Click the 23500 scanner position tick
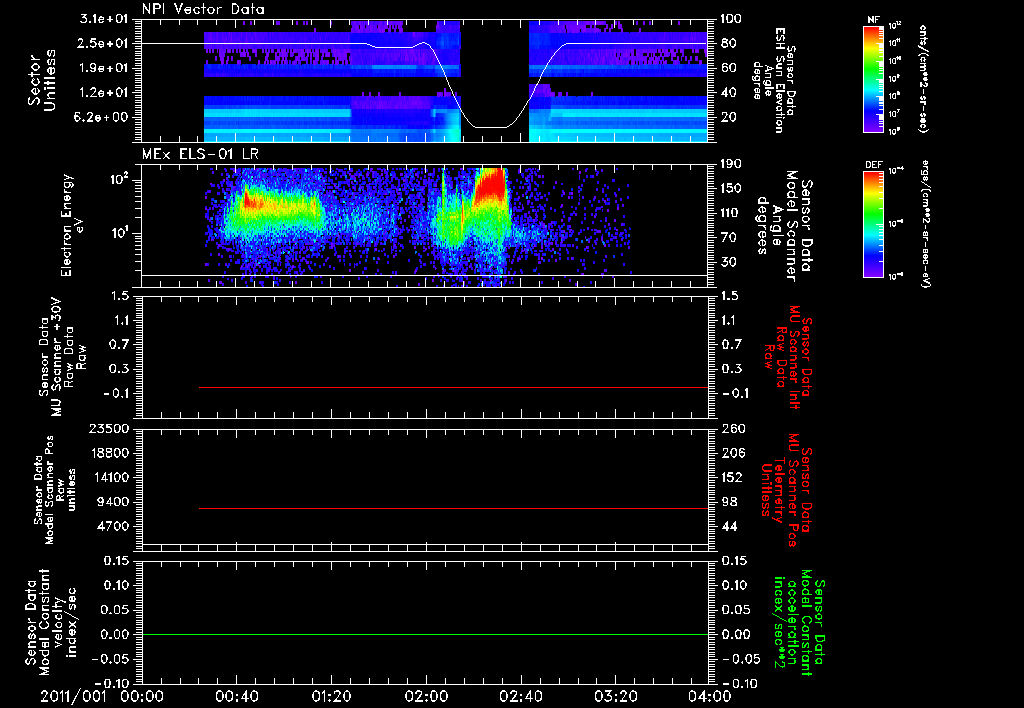 click(109, 429)
